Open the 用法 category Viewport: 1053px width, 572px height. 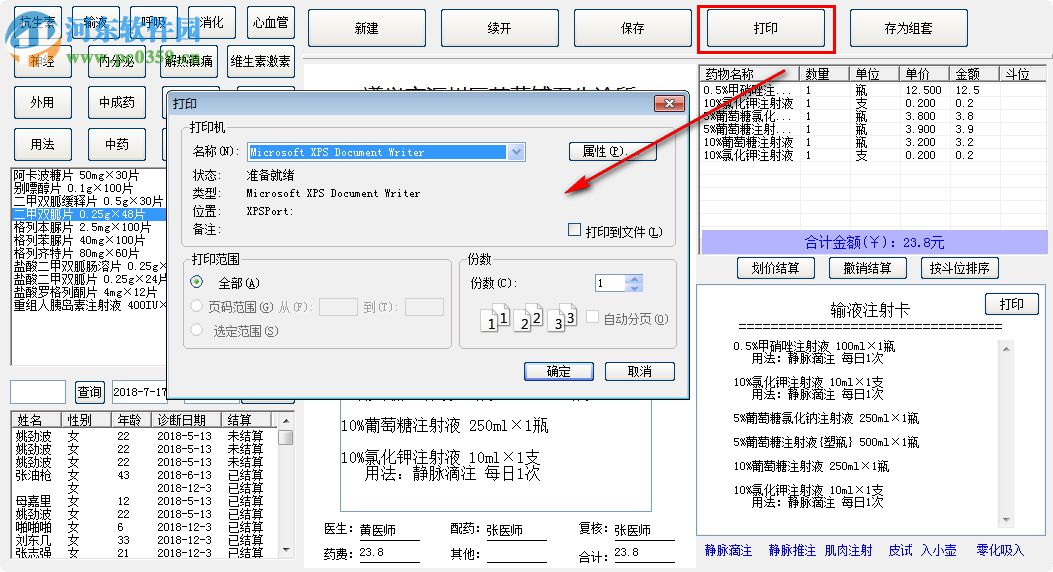pos(42,144)
